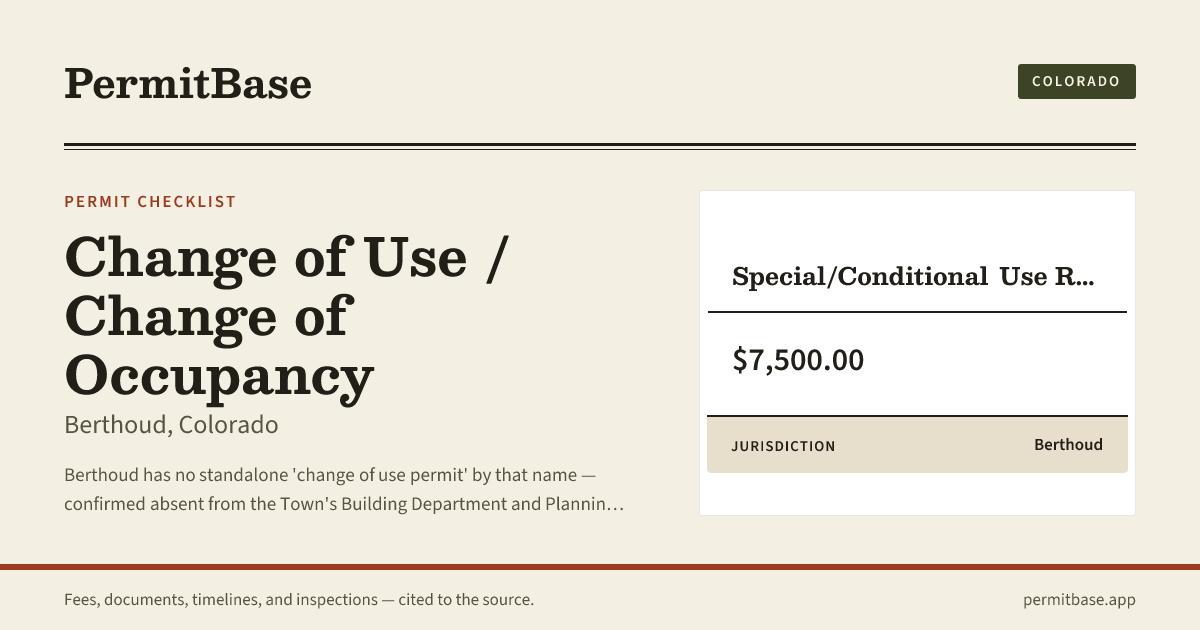Click the tan jurisdiction row

coord(917,444)
